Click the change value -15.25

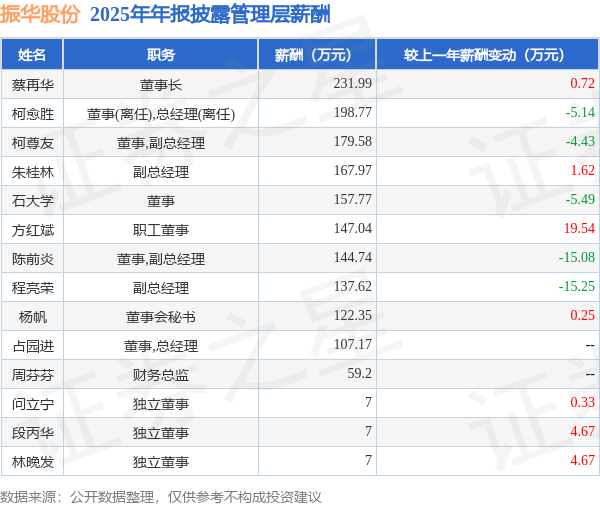click(577, 286)
